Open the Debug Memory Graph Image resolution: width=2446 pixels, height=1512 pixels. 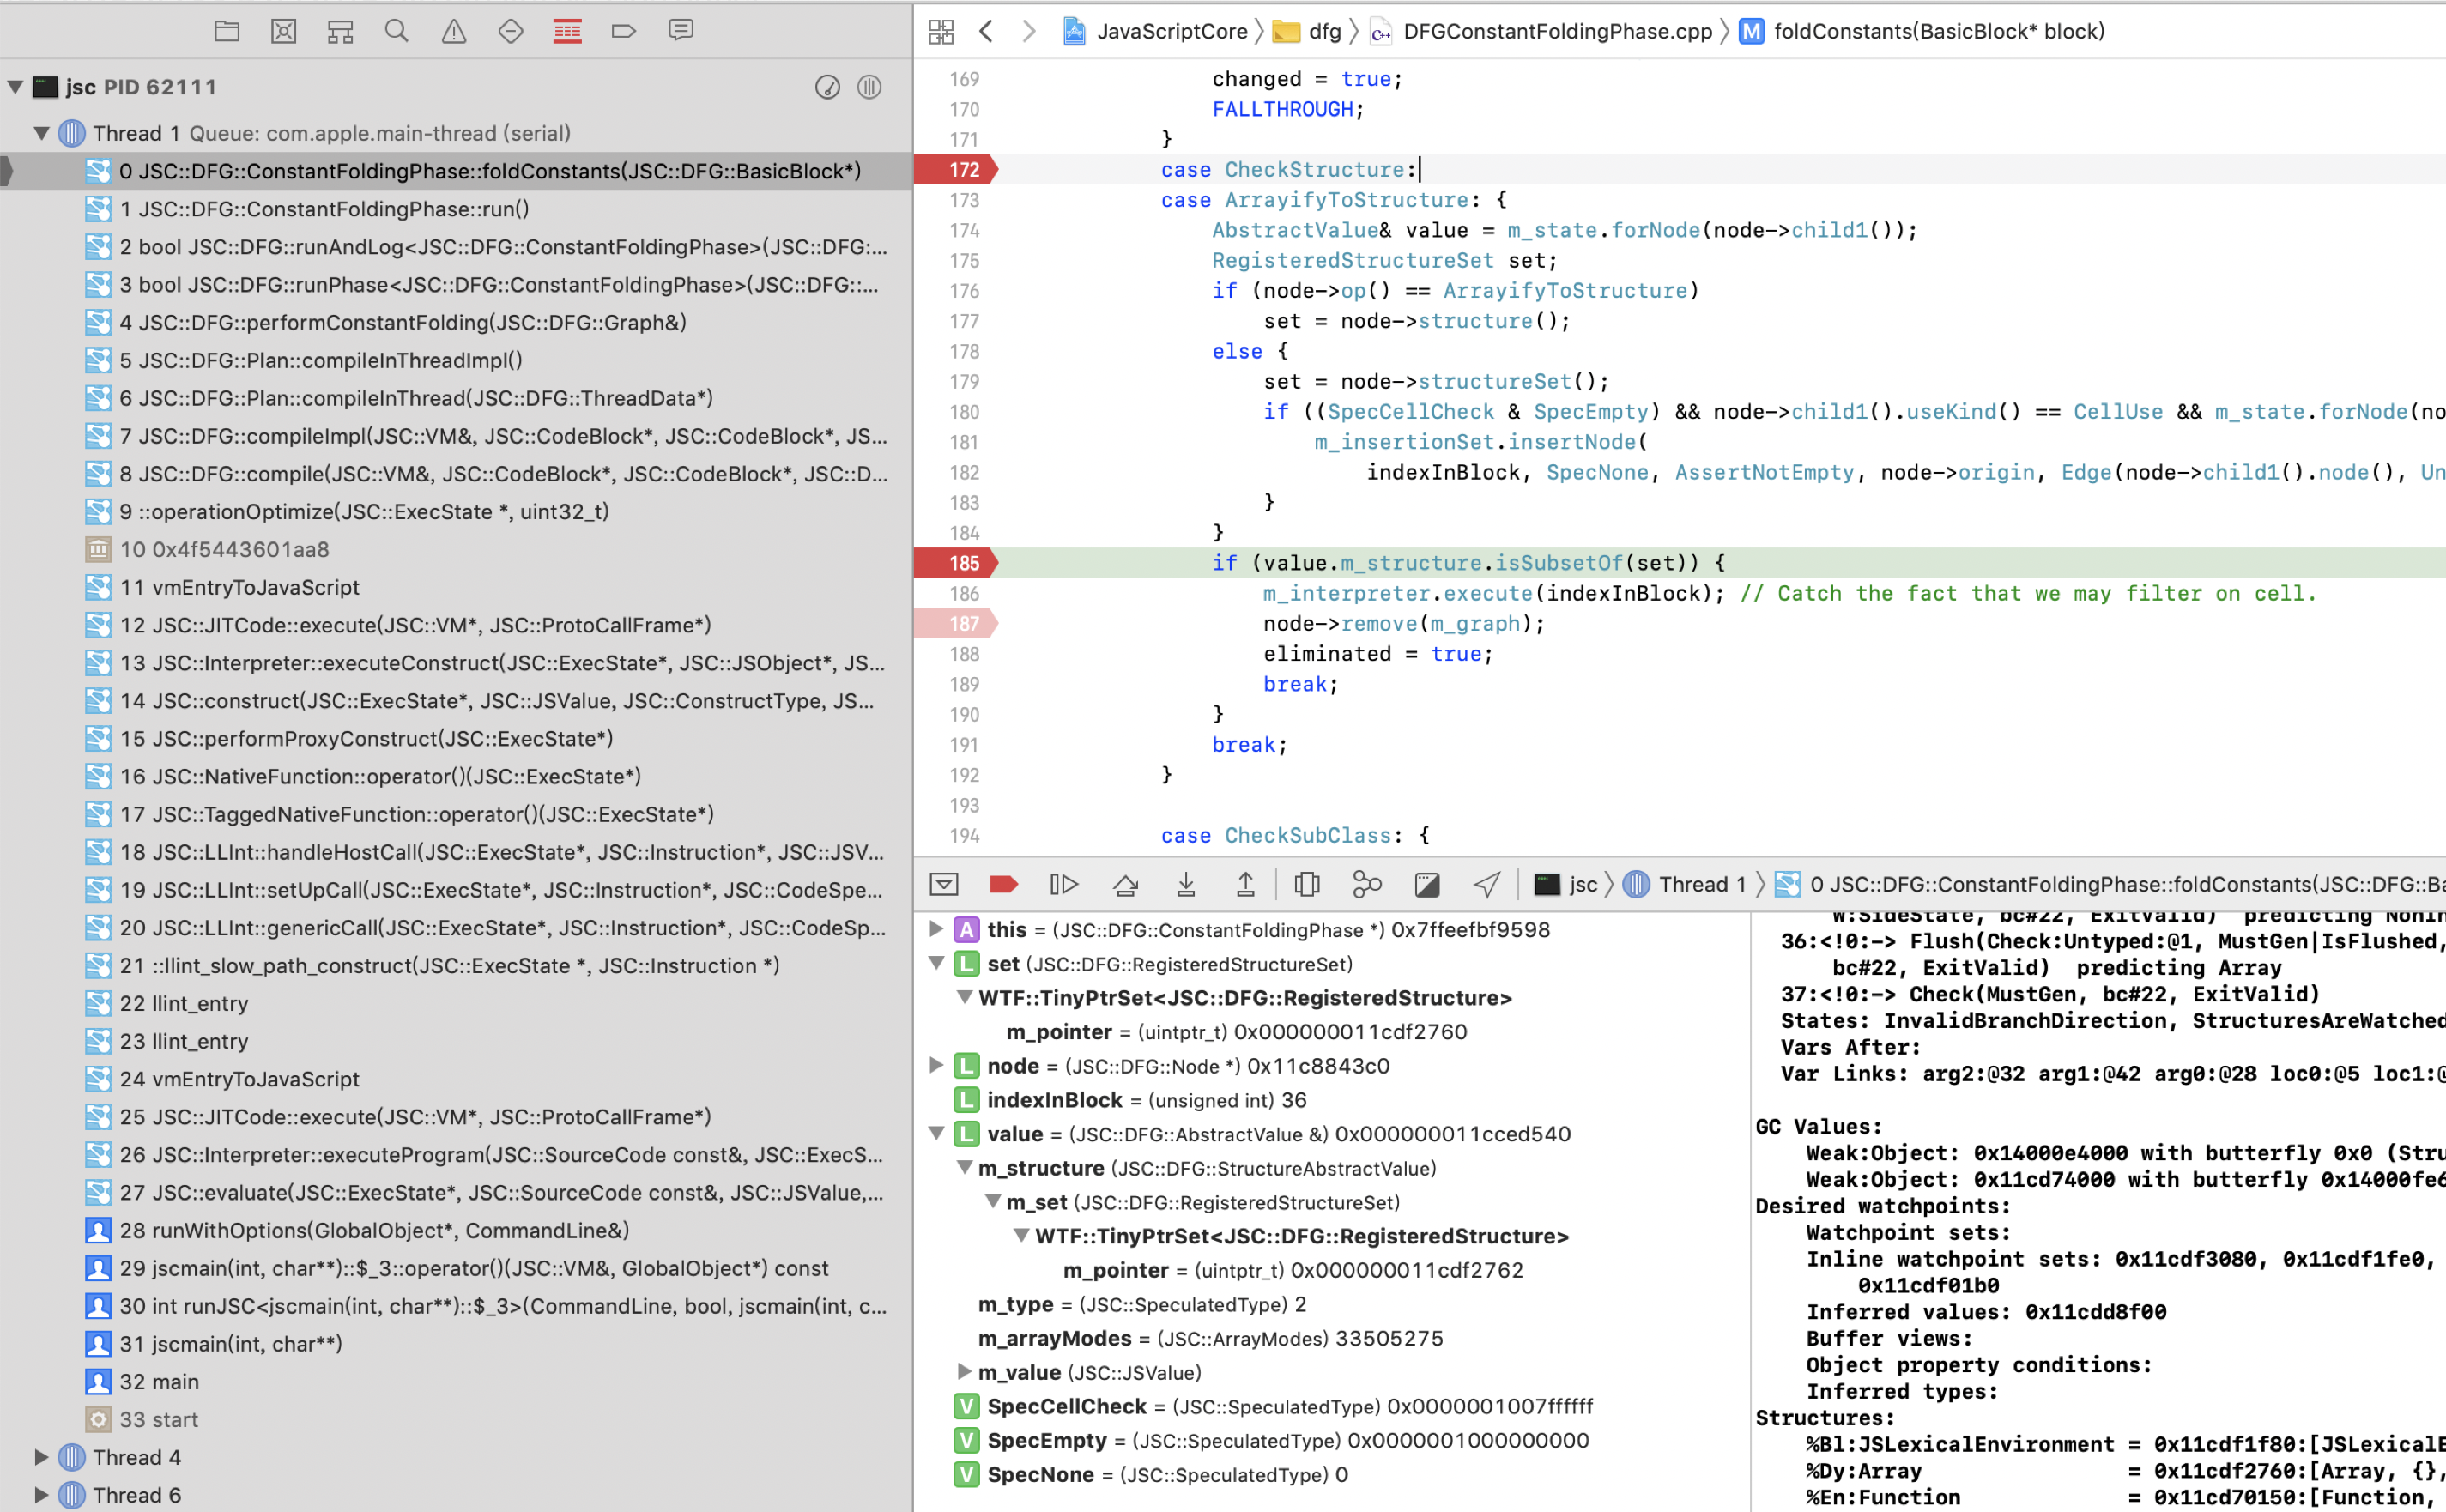pos(1366,884)
